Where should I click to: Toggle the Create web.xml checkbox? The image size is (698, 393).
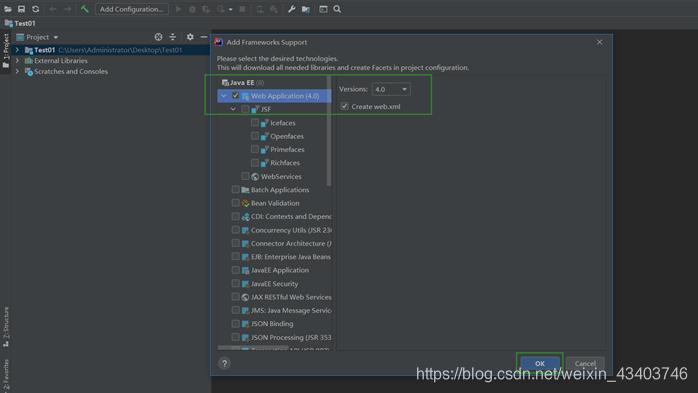345,106
